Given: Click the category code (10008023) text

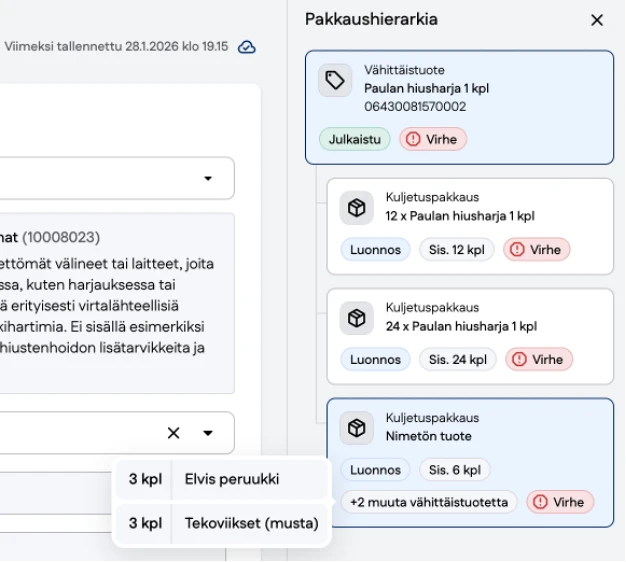Looking at the screenshot, I should click(61, 237).
